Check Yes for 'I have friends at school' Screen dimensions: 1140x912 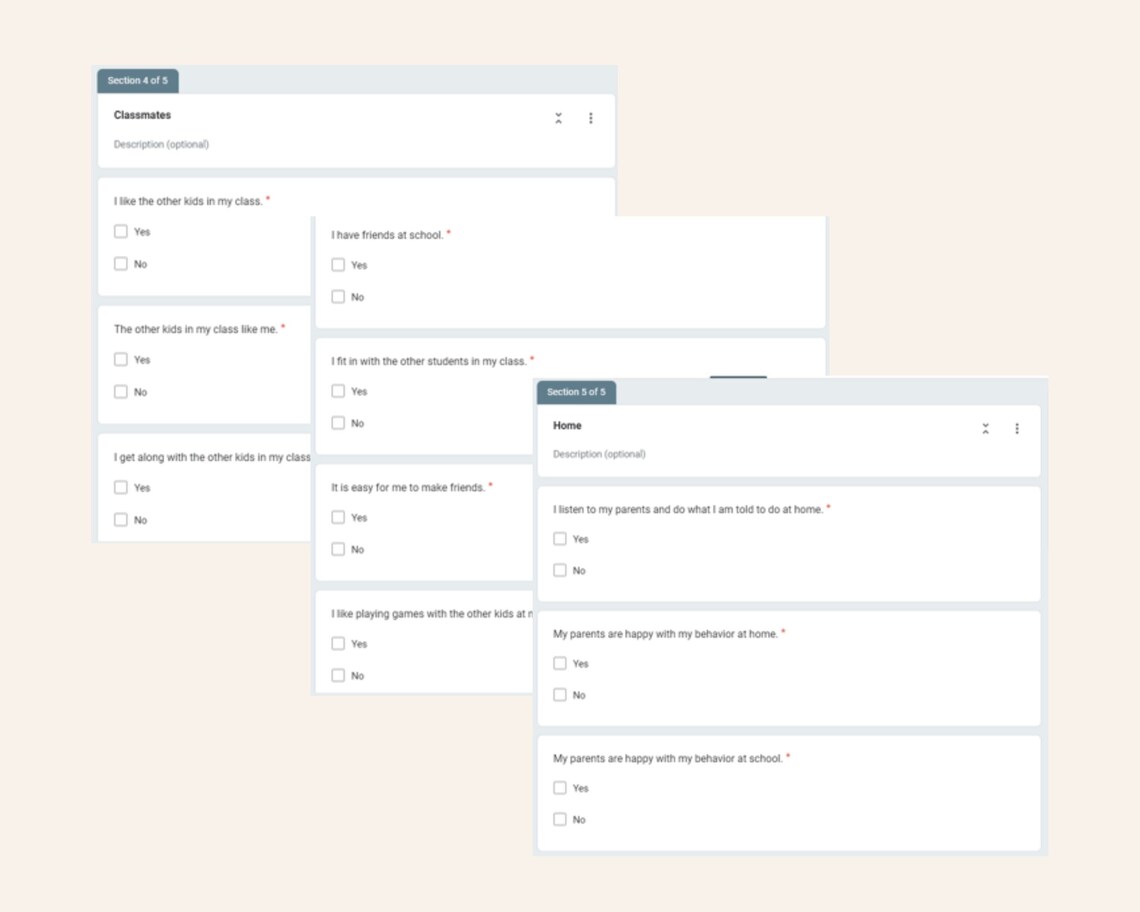pyautogui.click(x=338, y=265)
